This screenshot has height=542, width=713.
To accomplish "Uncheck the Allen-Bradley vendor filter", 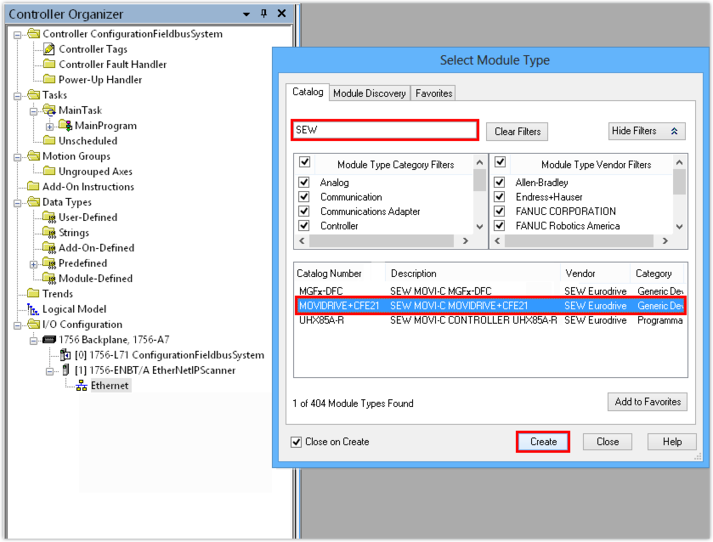I will point(501,183).
